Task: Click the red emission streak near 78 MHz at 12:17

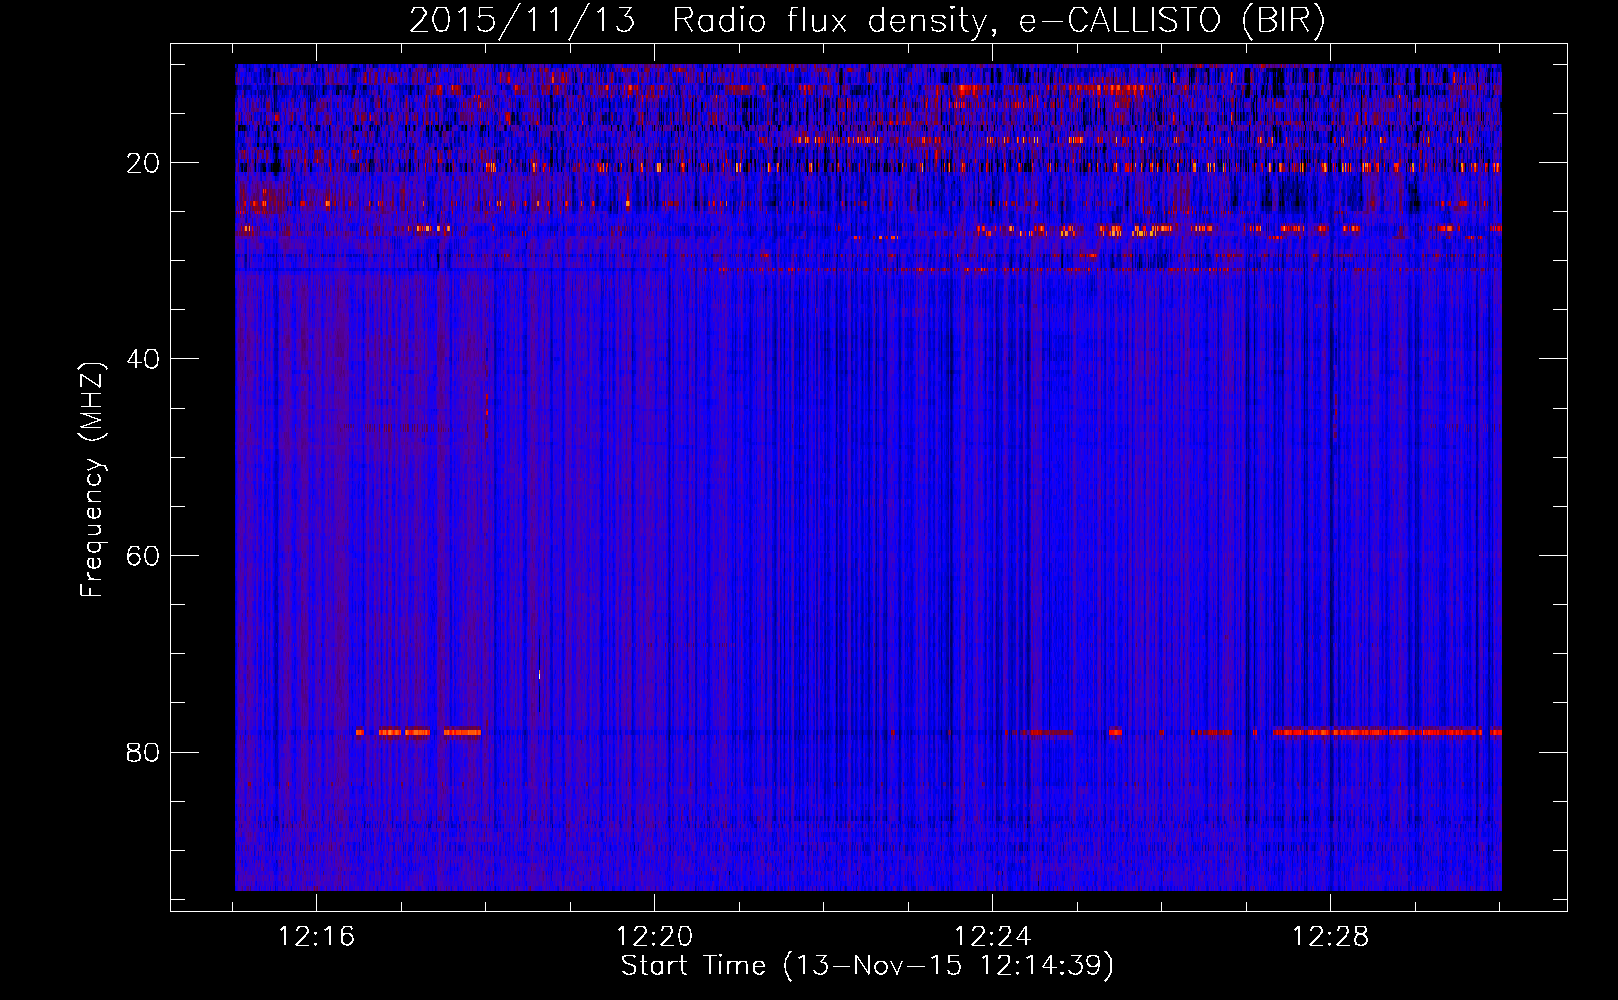Action: 418,732
